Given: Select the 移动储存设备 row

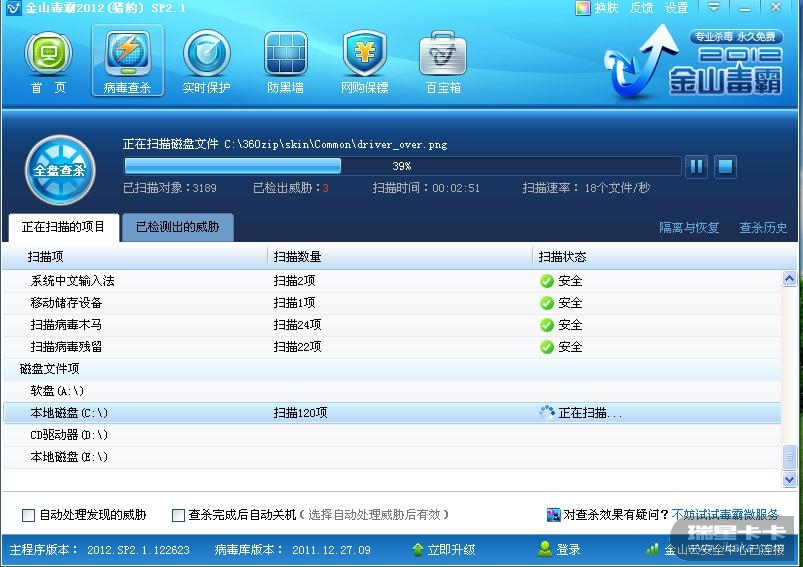Looking at the screenshot, I should (x=392, y=303).
